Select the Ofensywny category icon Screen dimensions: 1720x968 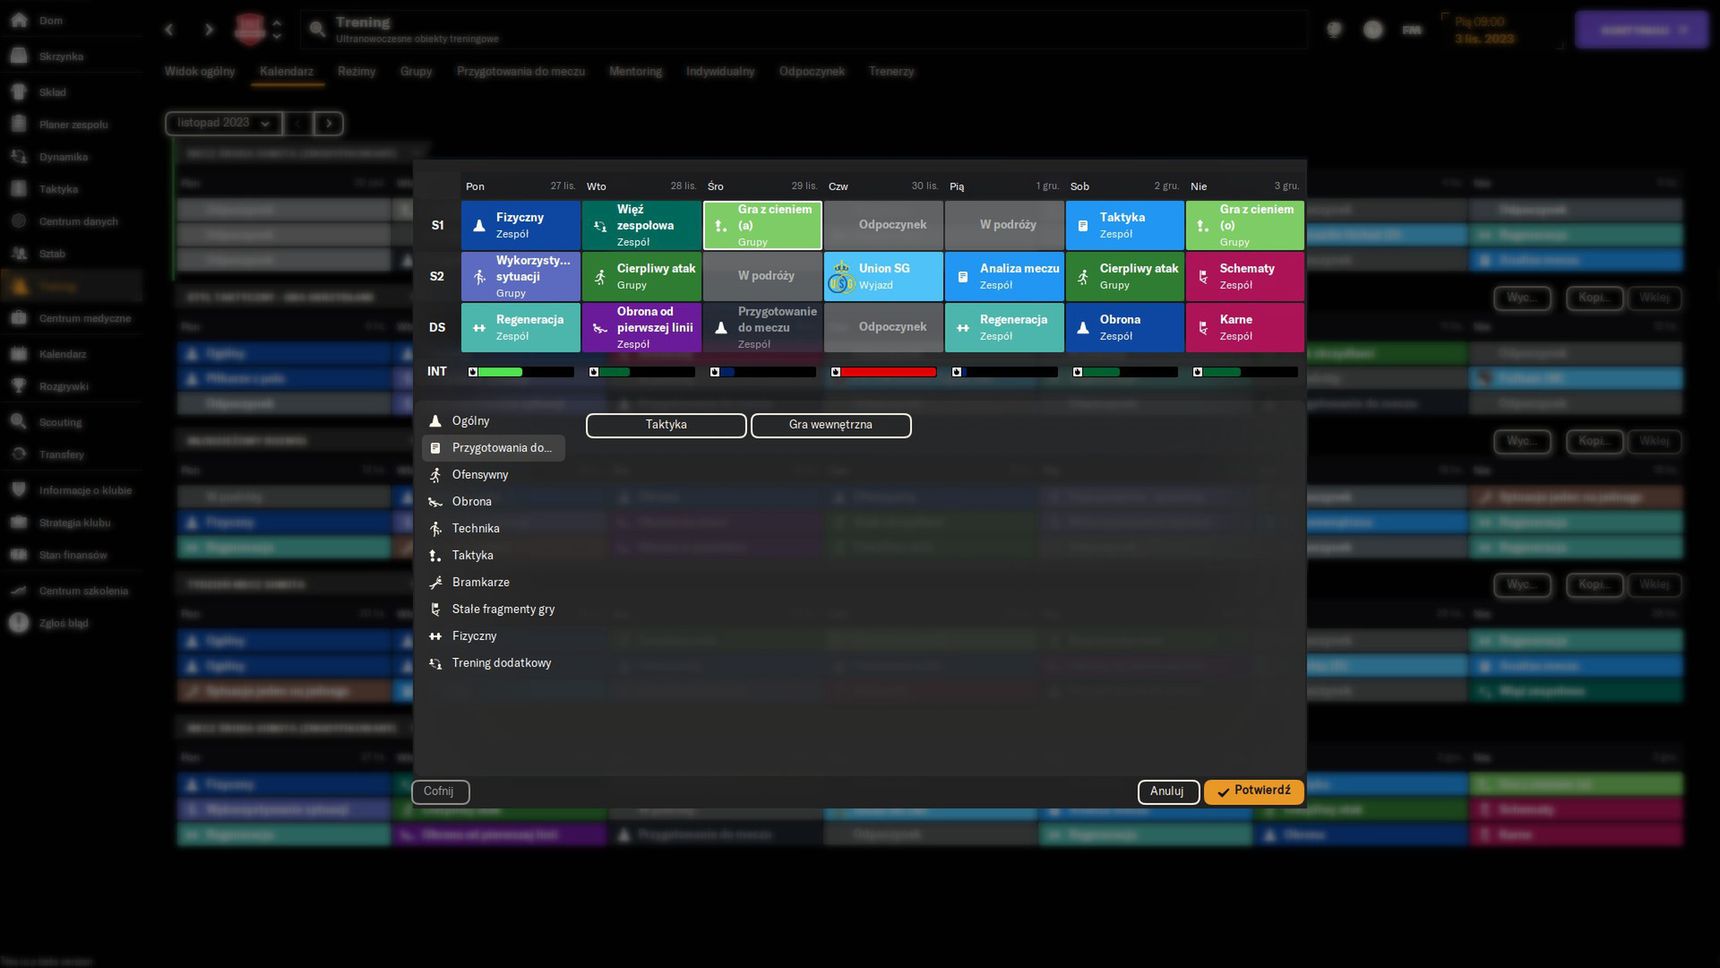tap(435, 475)
